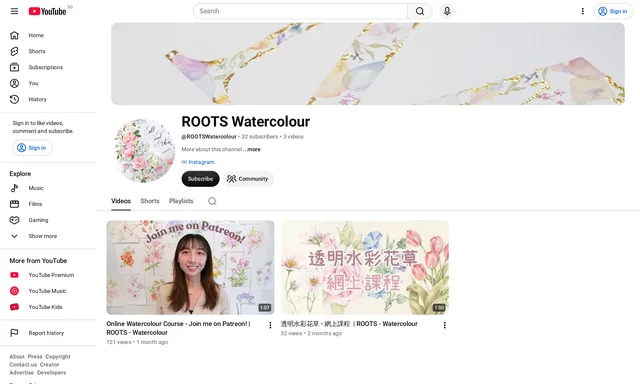Open the settings three-dot menu

click(x=582, y=11)
